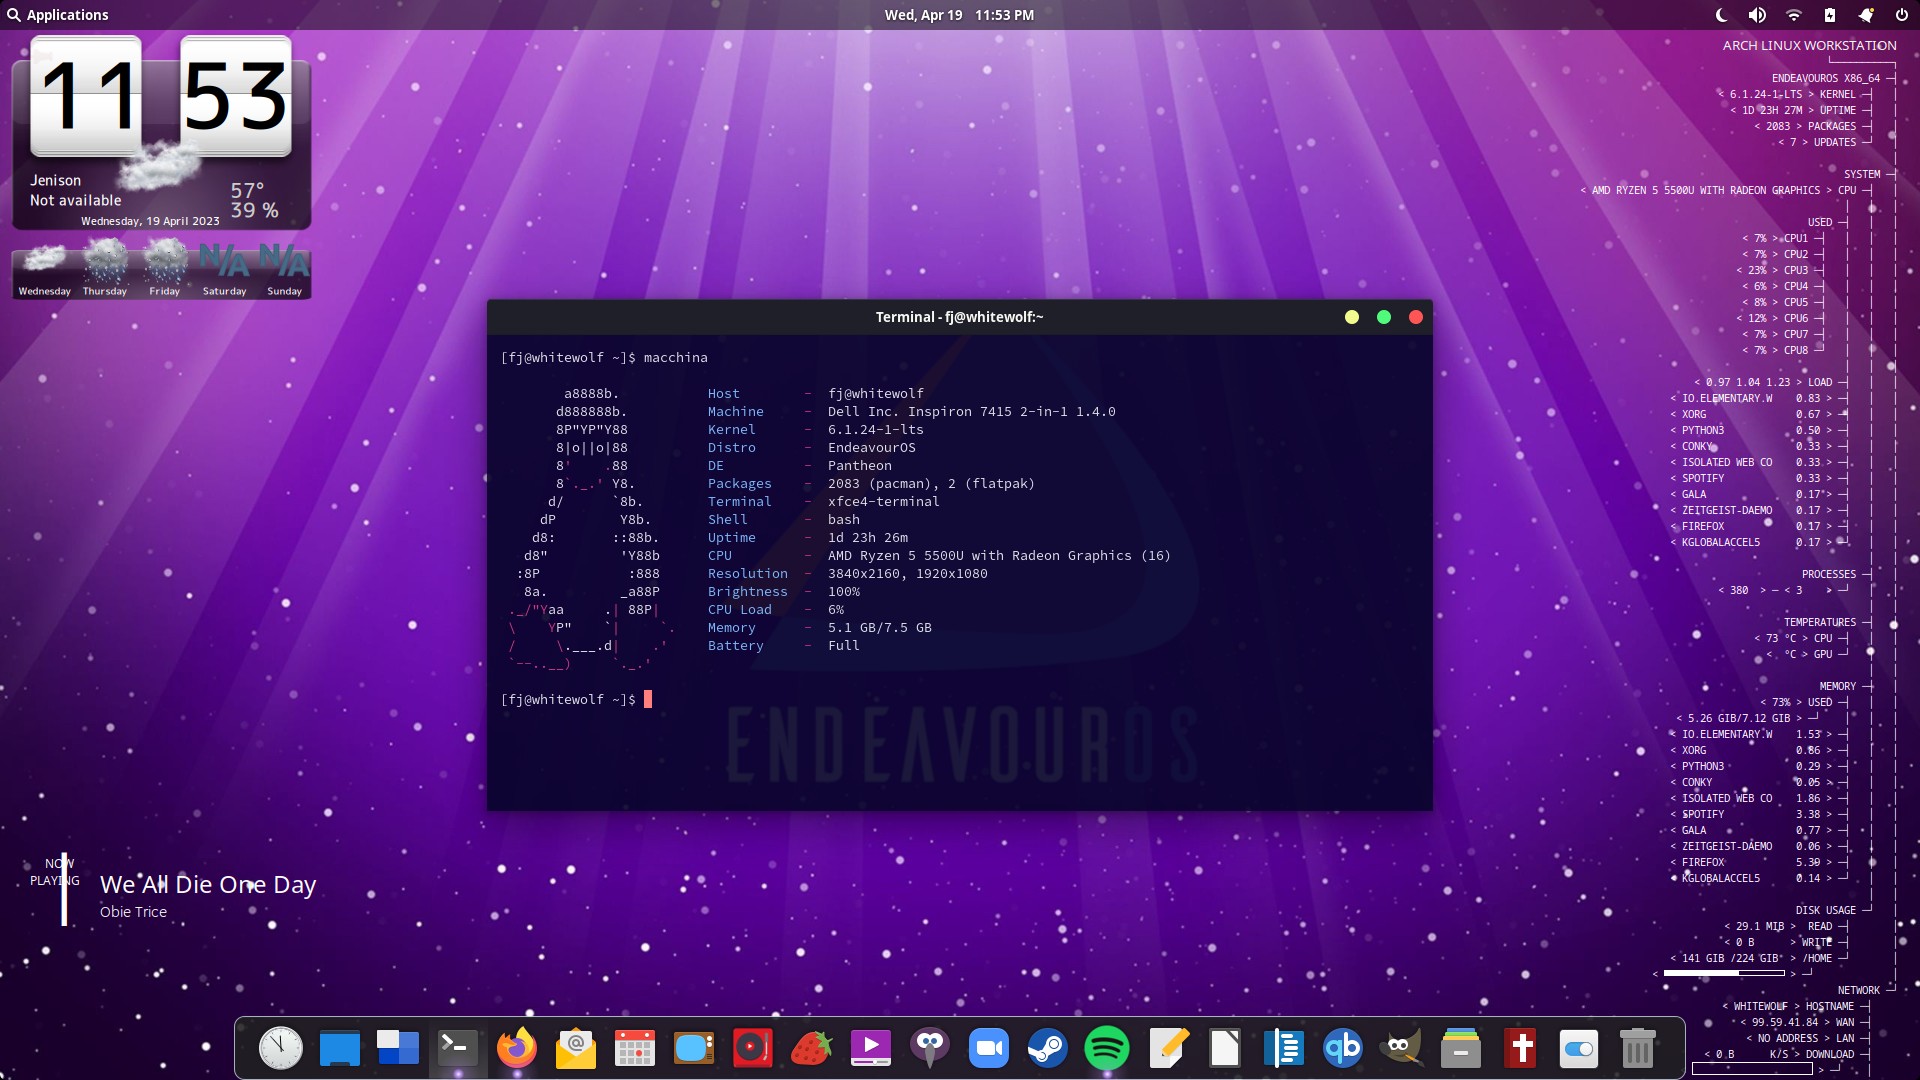This screenshot has height=1080, width=1920.
Task: Open the battery power indicator
Action: (1829, 15)
